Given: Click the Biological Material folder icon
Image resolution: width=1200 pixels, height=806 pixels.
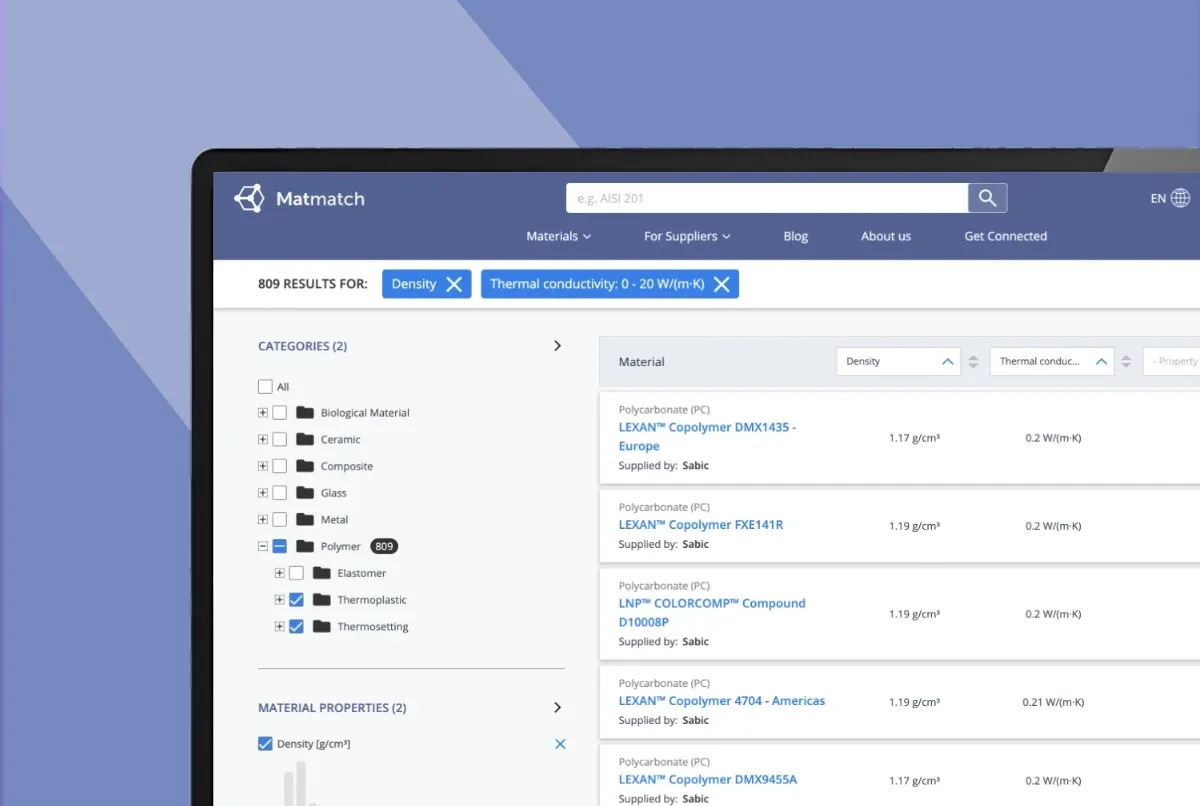Looking at the screenshot, I should [305, 412].
